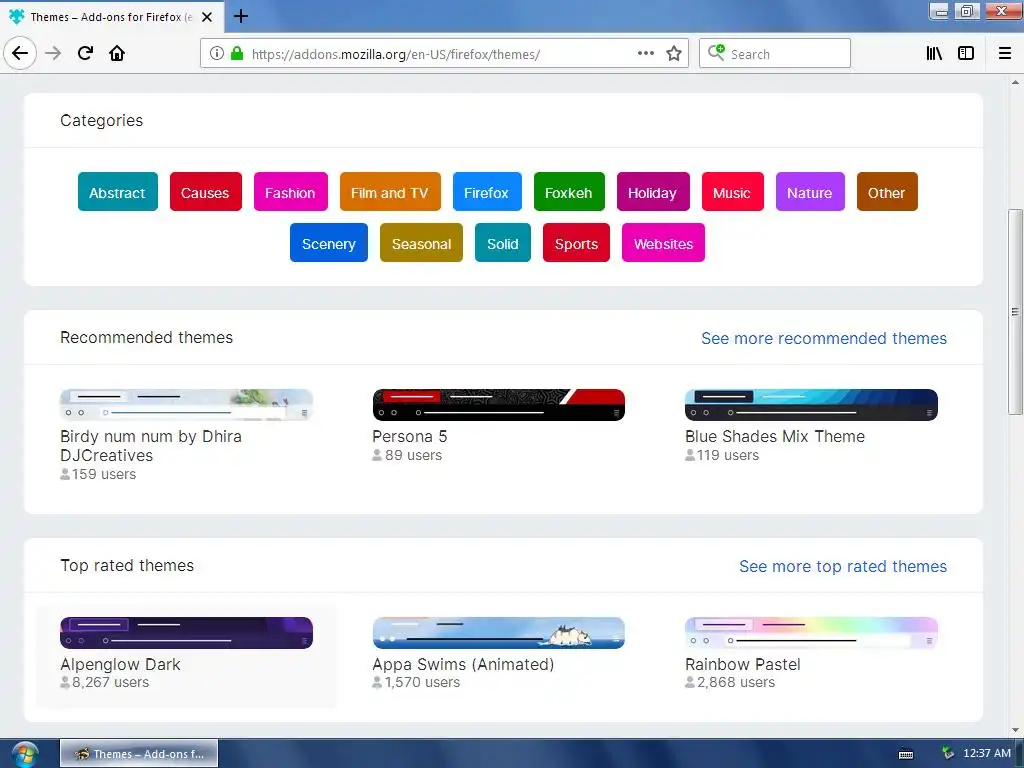Viewport: 1024px width, 768px height.
Task: Open the Other category
Action: pos(887,192)
